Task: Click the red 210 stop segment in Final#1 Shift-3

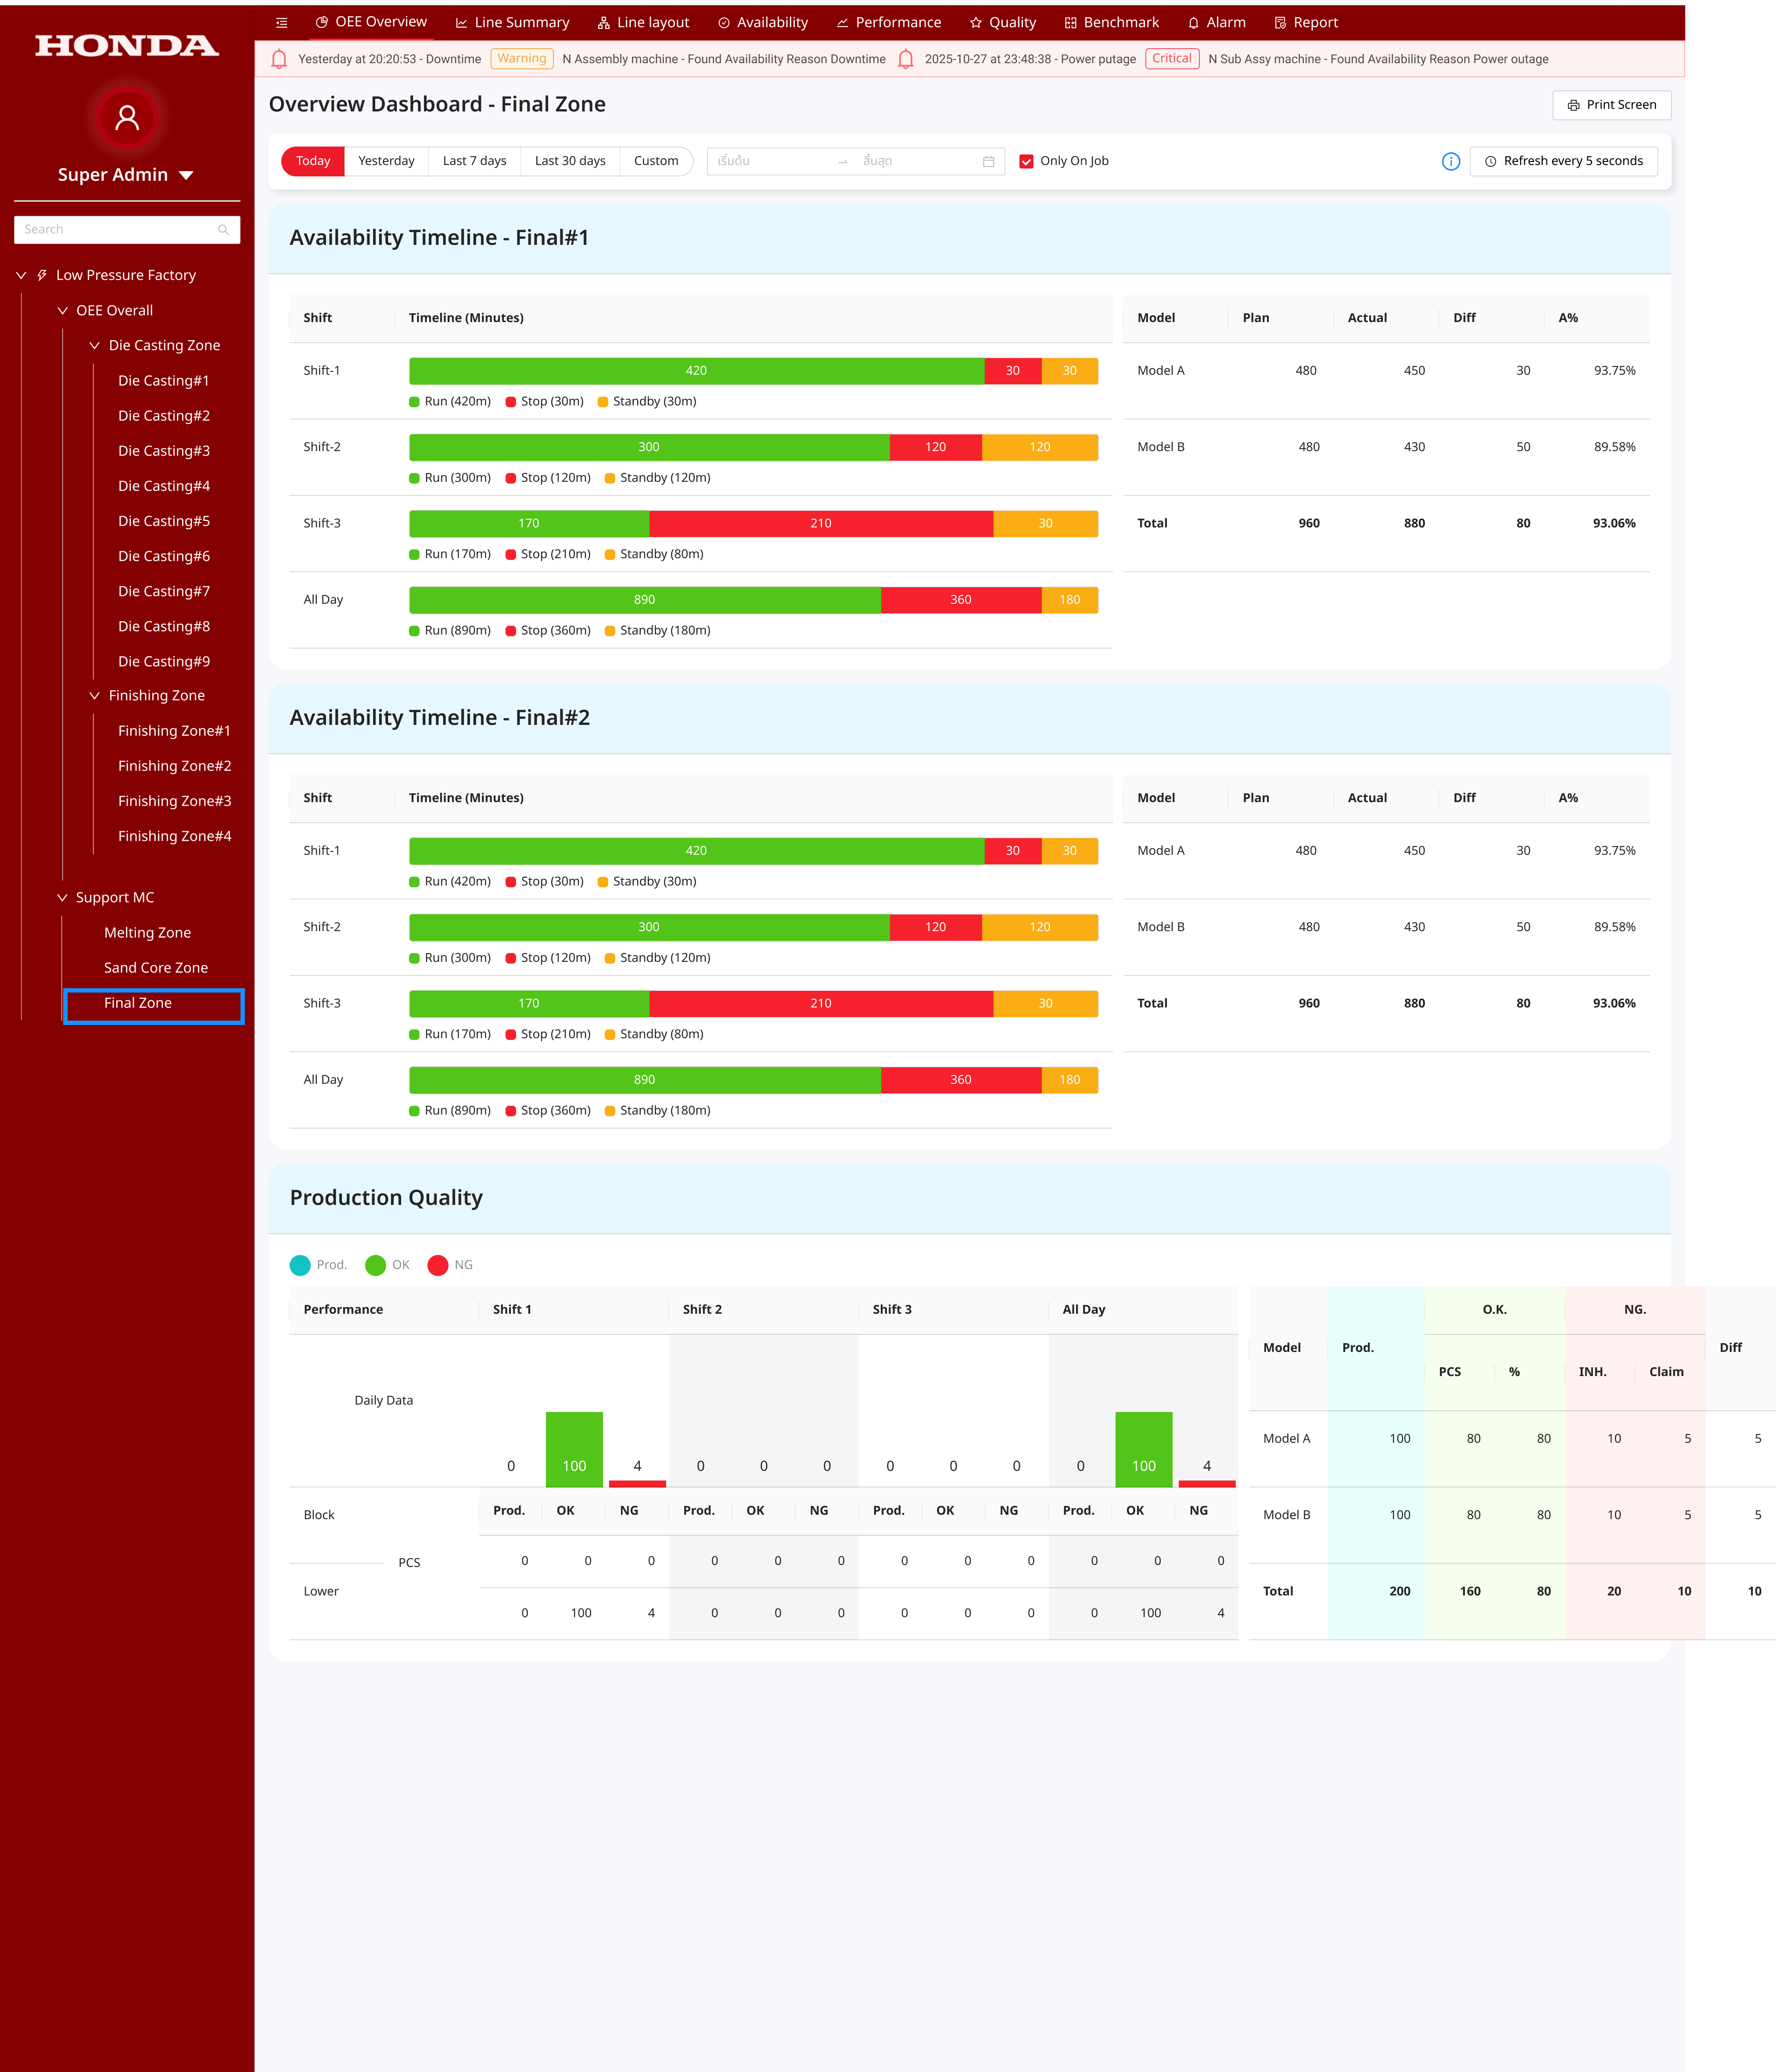Action: point(820,523)
